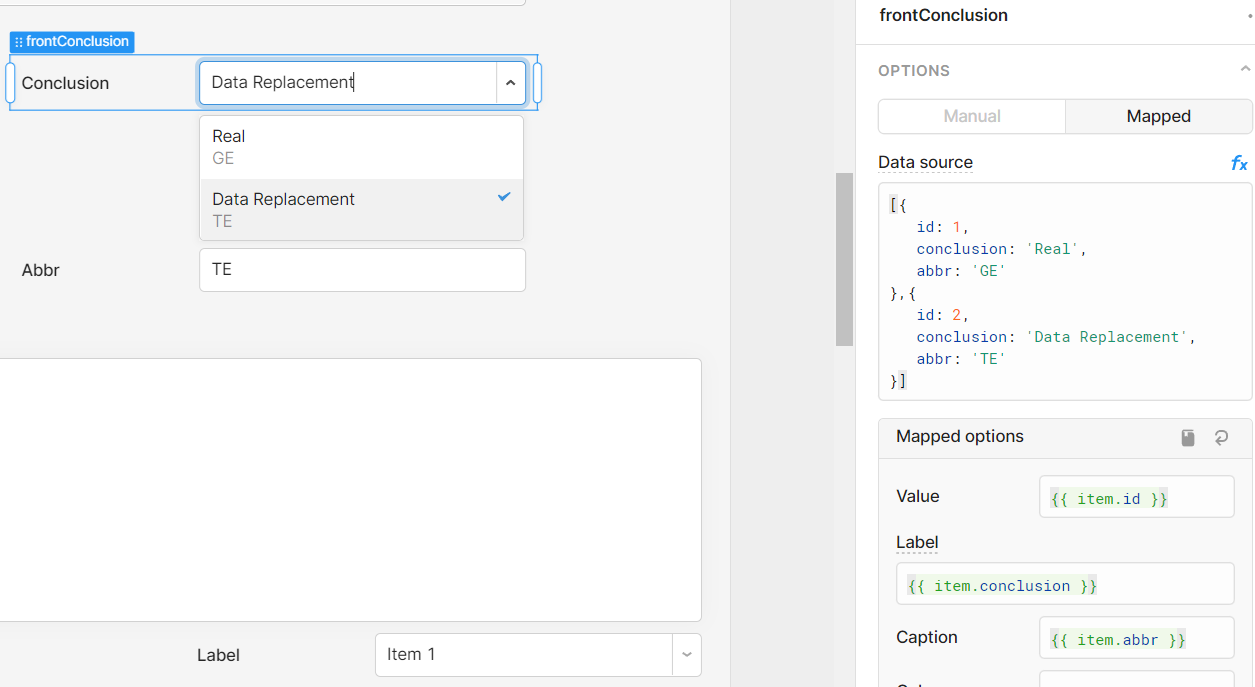Click the Label field with item.conclusion
The image size is (1255, 687).
[x=1065, y=584]
